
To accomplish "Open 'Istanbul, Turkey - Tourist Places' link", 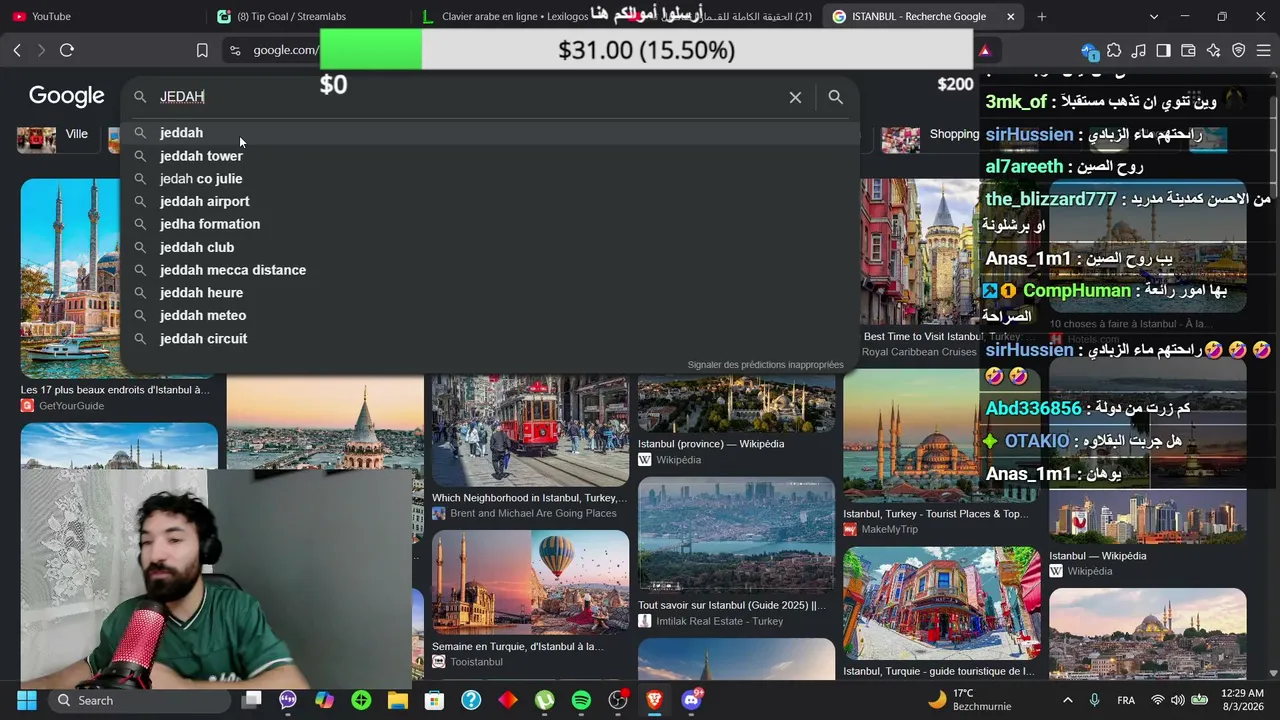I will [x=935, y=514].
